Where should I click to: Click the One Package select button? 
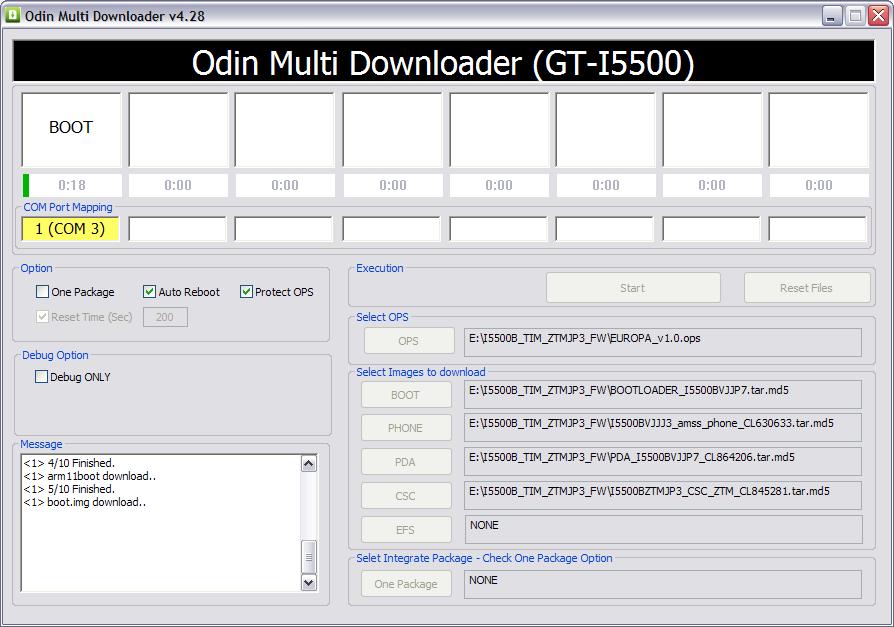405,584
